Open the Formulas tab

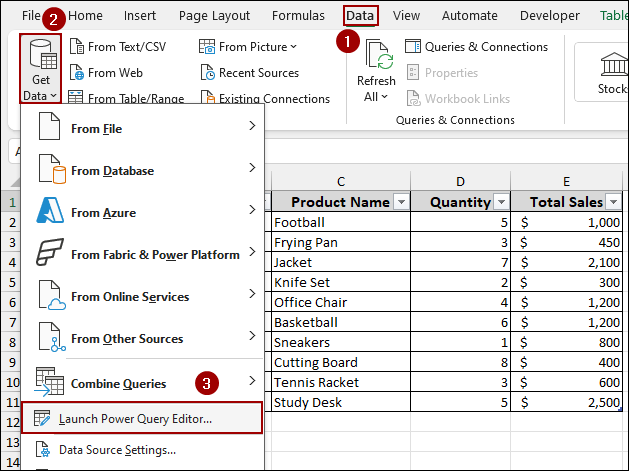(298, 16)
